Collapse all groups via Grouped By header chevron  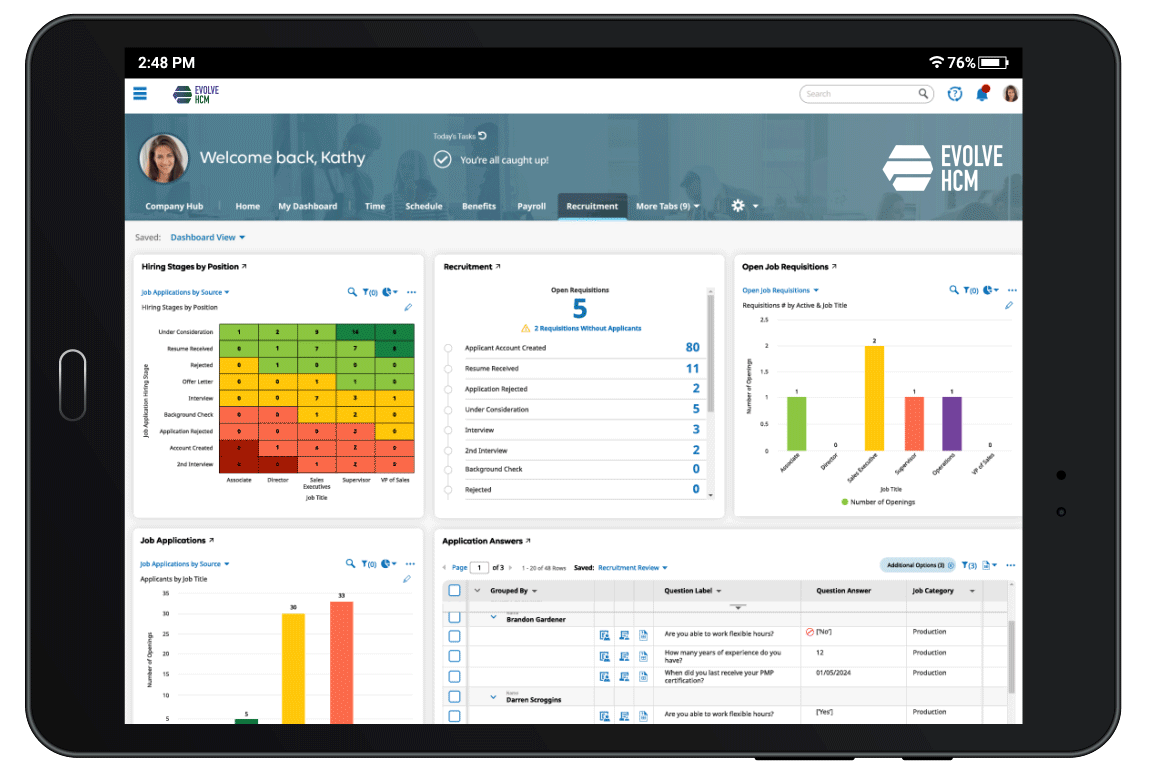coord(477,590)
